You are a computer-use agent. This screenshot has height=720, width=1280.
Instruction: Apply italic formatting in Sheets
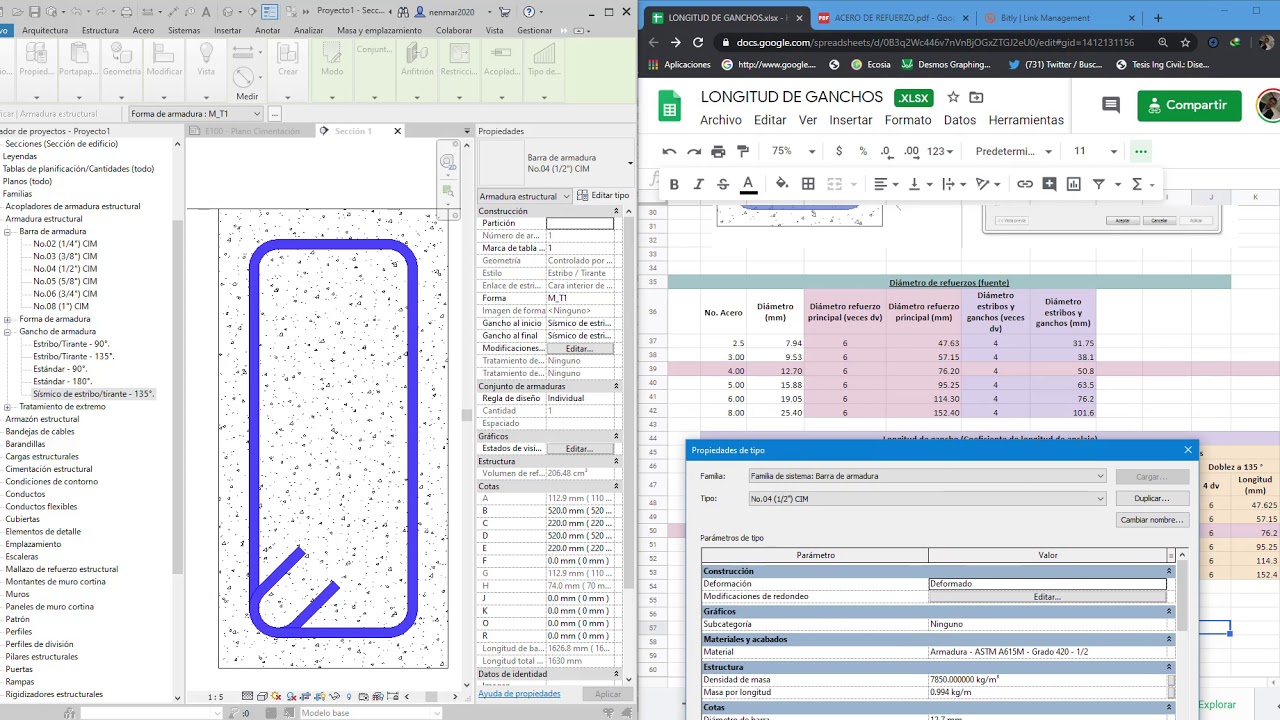pos(698,184)
